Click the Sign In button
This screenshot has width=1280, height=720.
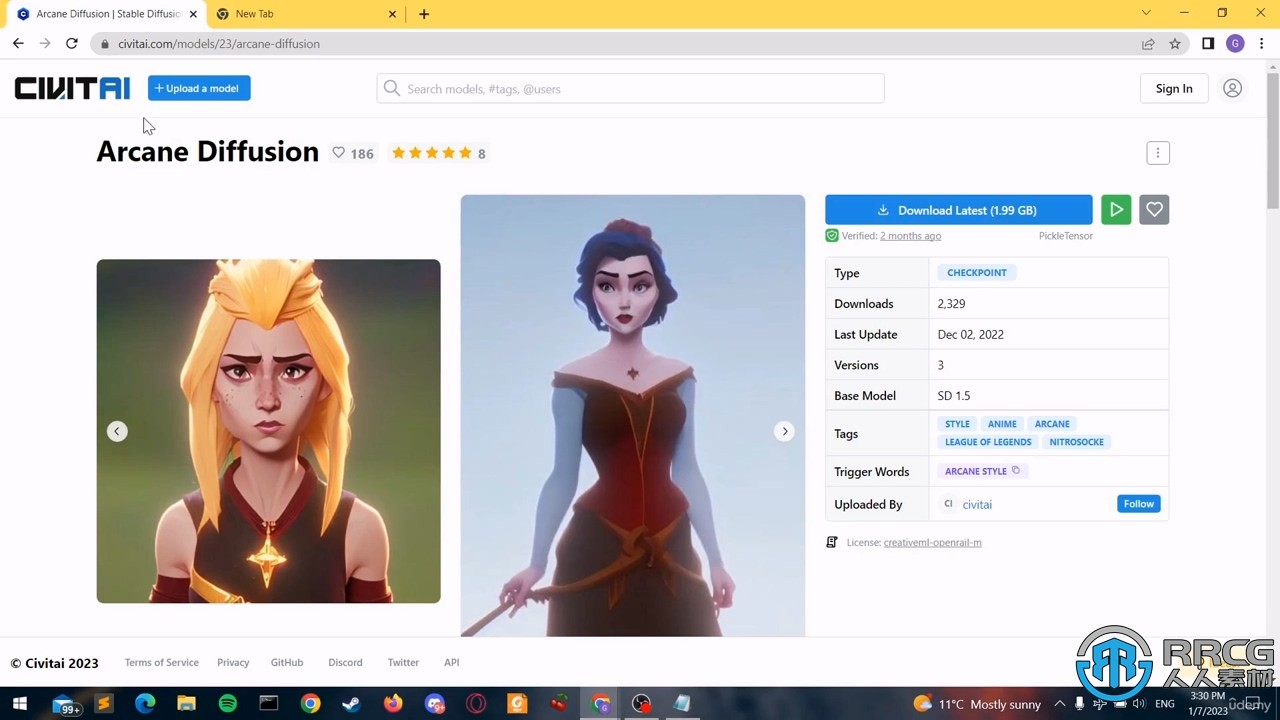tap(1174, 88)
